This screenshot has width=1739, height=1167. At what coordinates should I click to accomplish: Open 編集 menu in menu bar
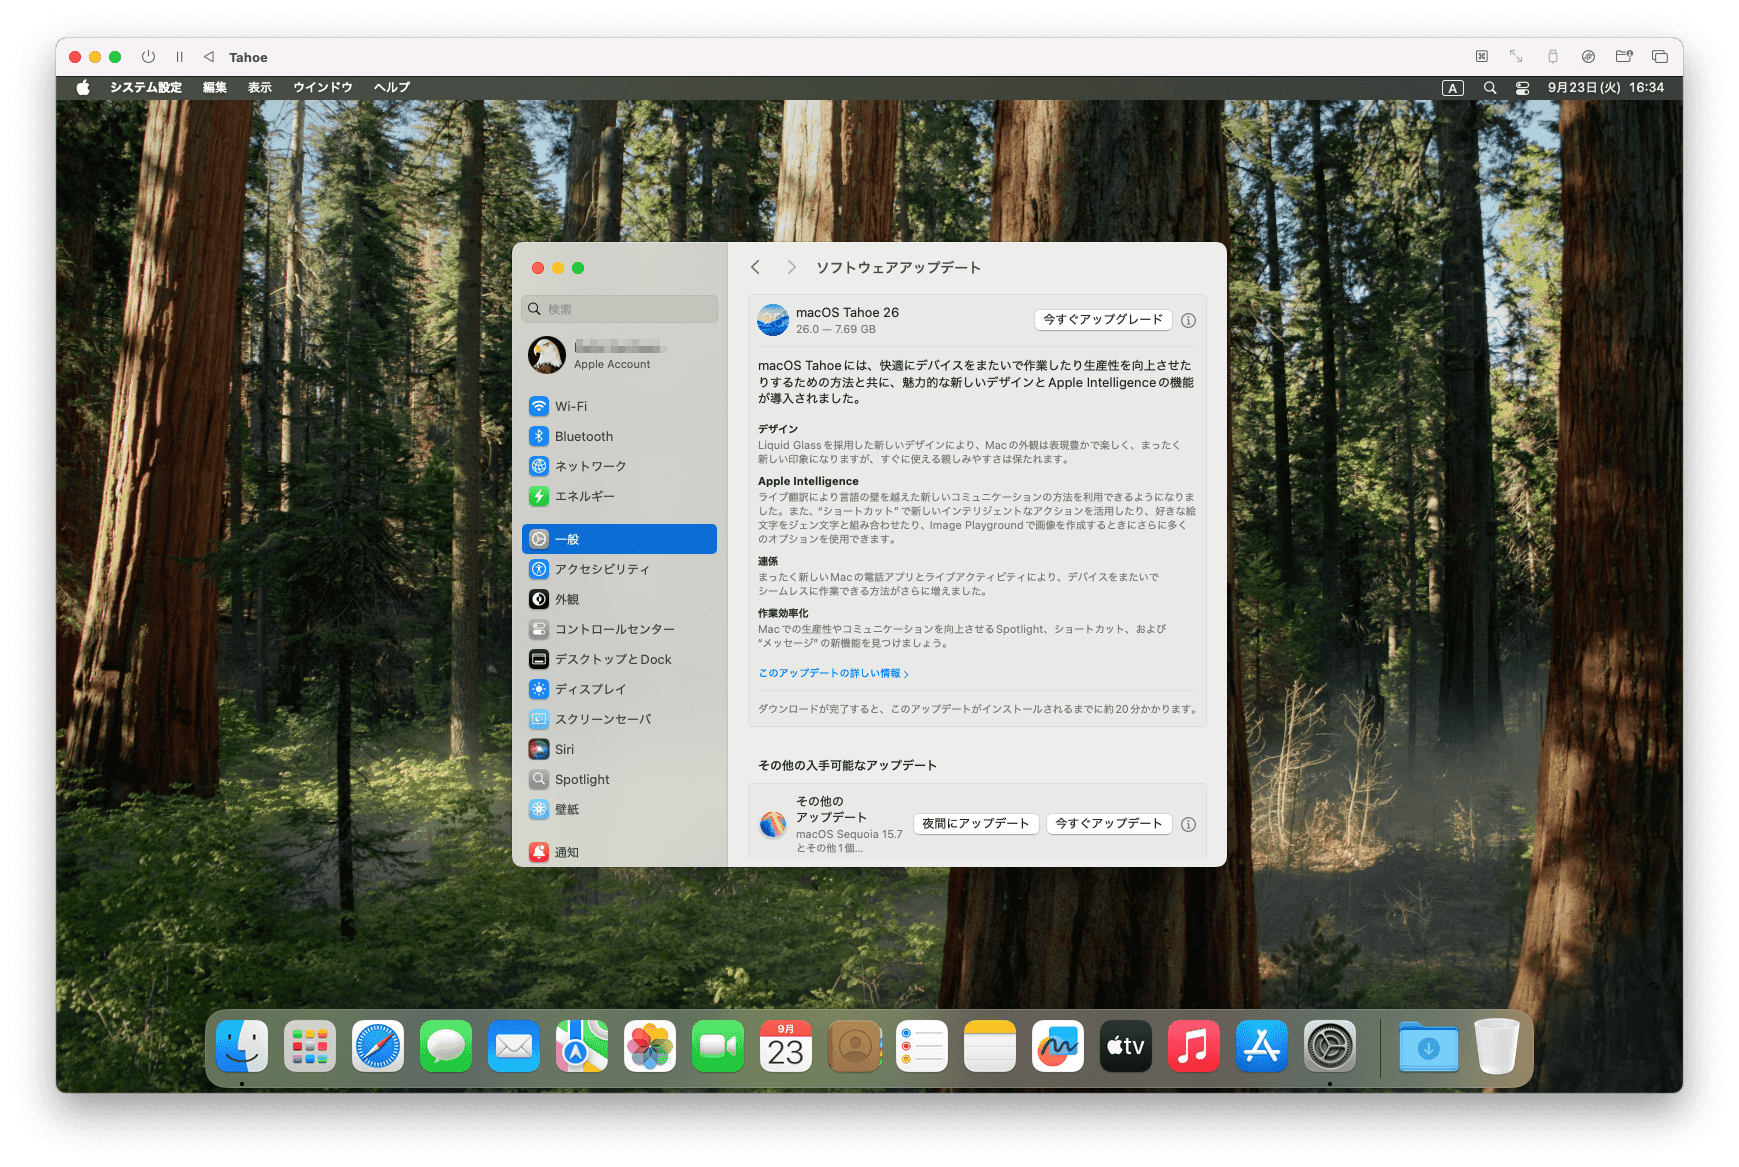(215, 88)
